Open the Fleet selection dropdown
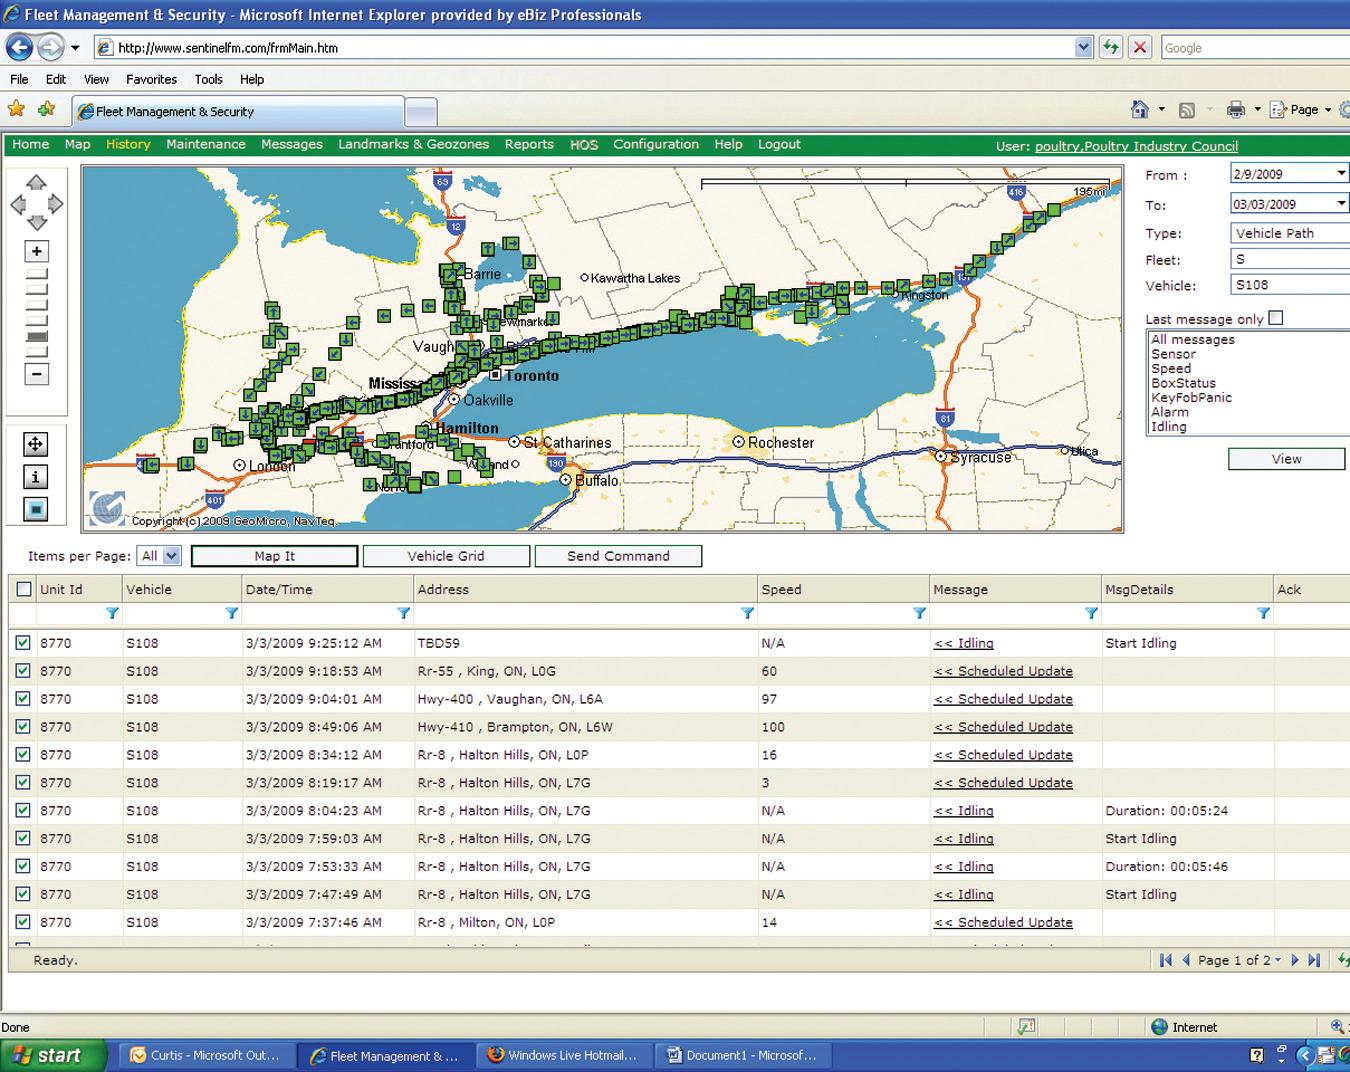Viewport: 1350px width, 1072px height. pyautogui.click(x=1290, y=259)
